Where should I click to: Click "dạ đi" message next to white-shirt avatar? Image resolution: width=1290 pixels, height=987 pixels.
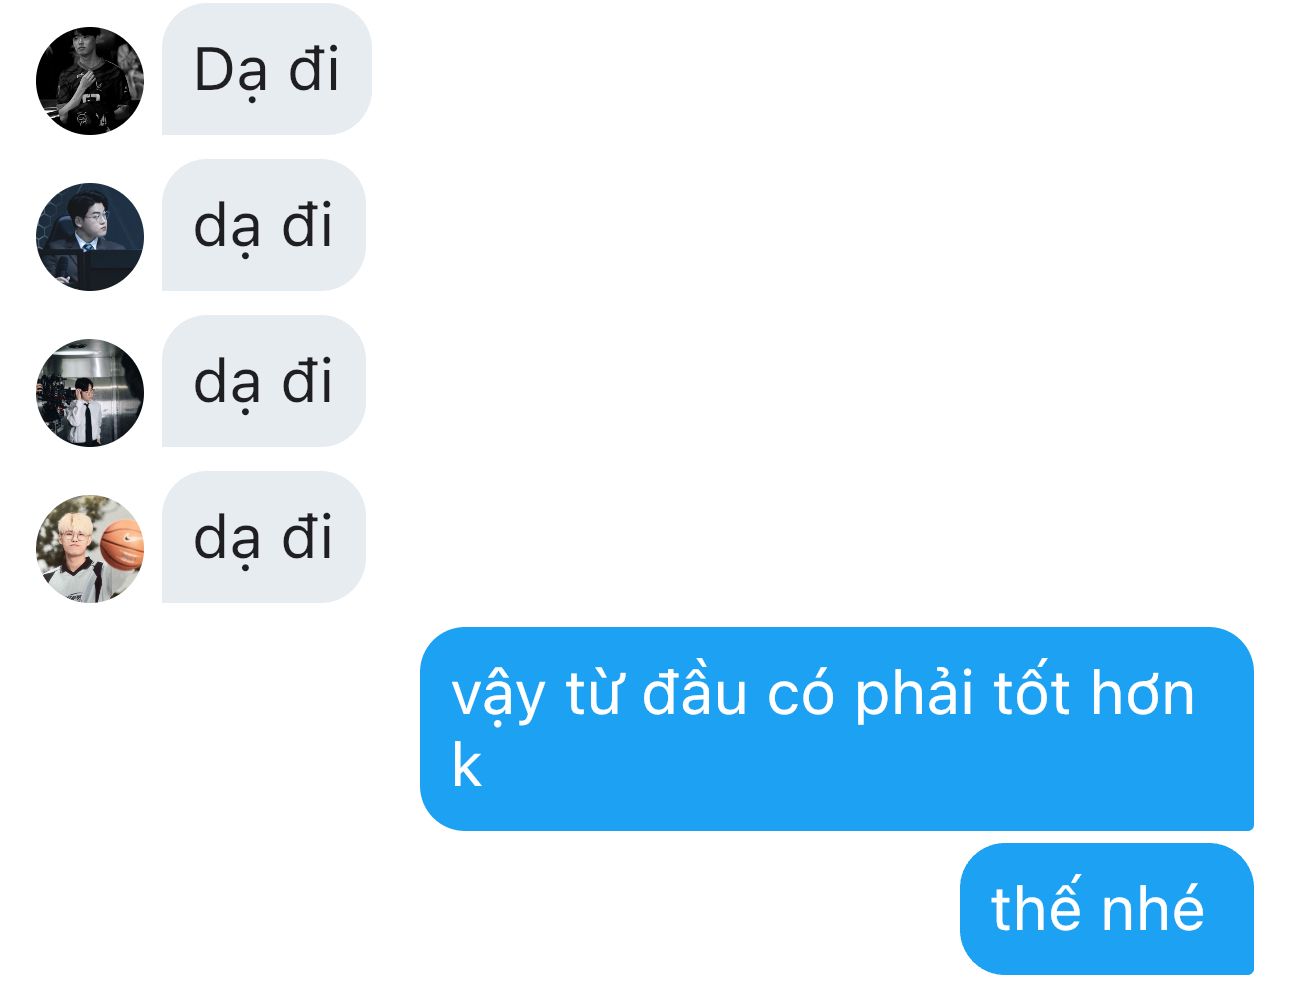click(264, 381)
